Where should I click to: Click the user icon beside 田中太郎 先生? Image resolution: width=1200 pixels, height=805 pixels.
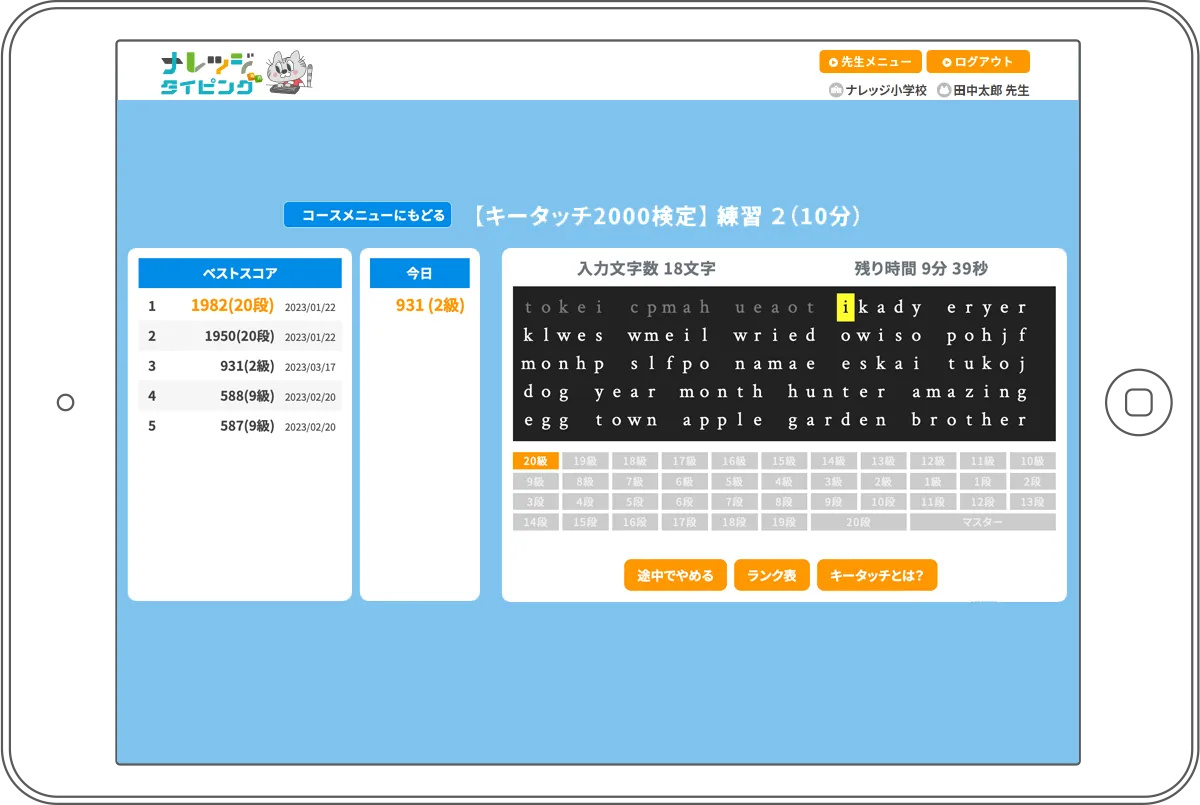pyautogui.click(x=943, y=90)
